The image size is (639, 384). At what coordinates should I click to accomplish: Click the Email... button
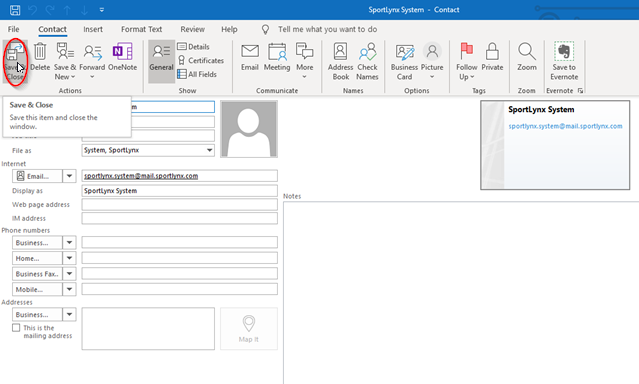(37, 176)
